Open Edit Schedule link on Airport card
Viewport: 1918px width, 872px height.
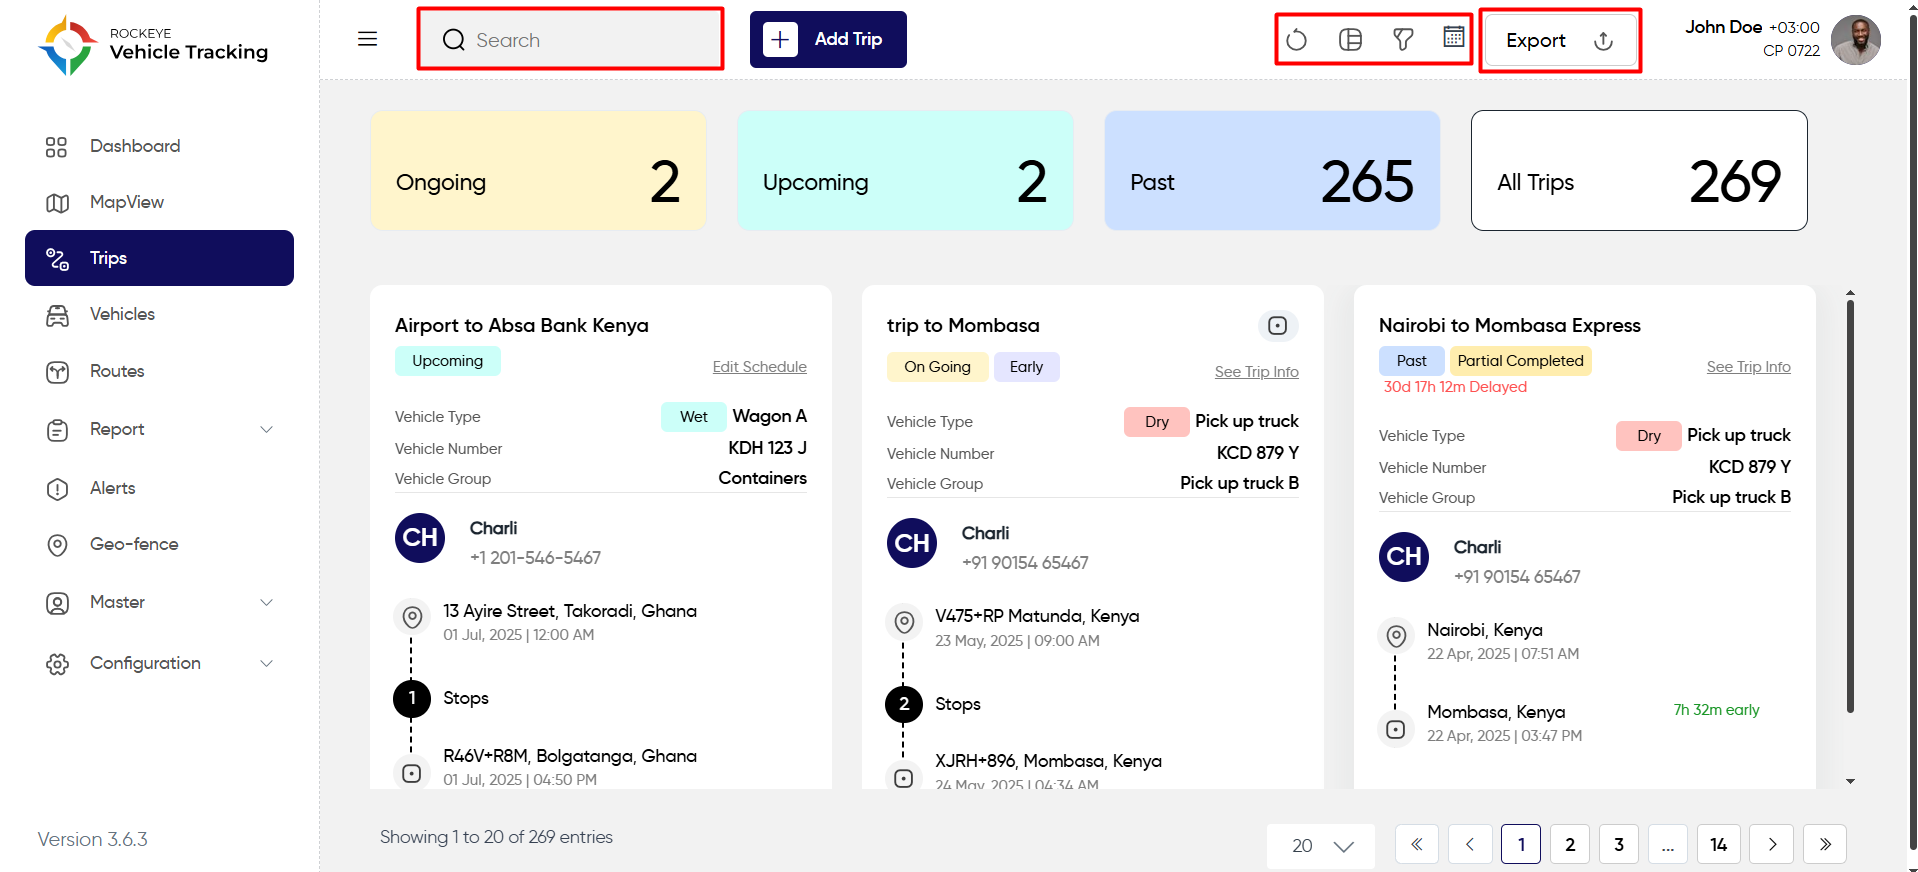pyautogui.click(x=759, y=367)
